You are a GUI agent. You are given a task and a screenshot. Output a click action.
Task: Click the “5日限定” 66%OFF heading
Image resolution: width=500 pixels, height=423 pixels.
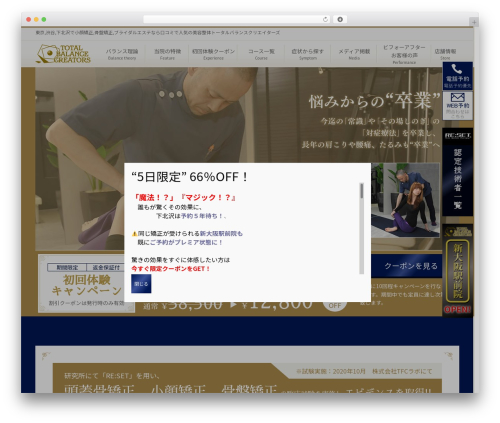click(x=190, y=177)
